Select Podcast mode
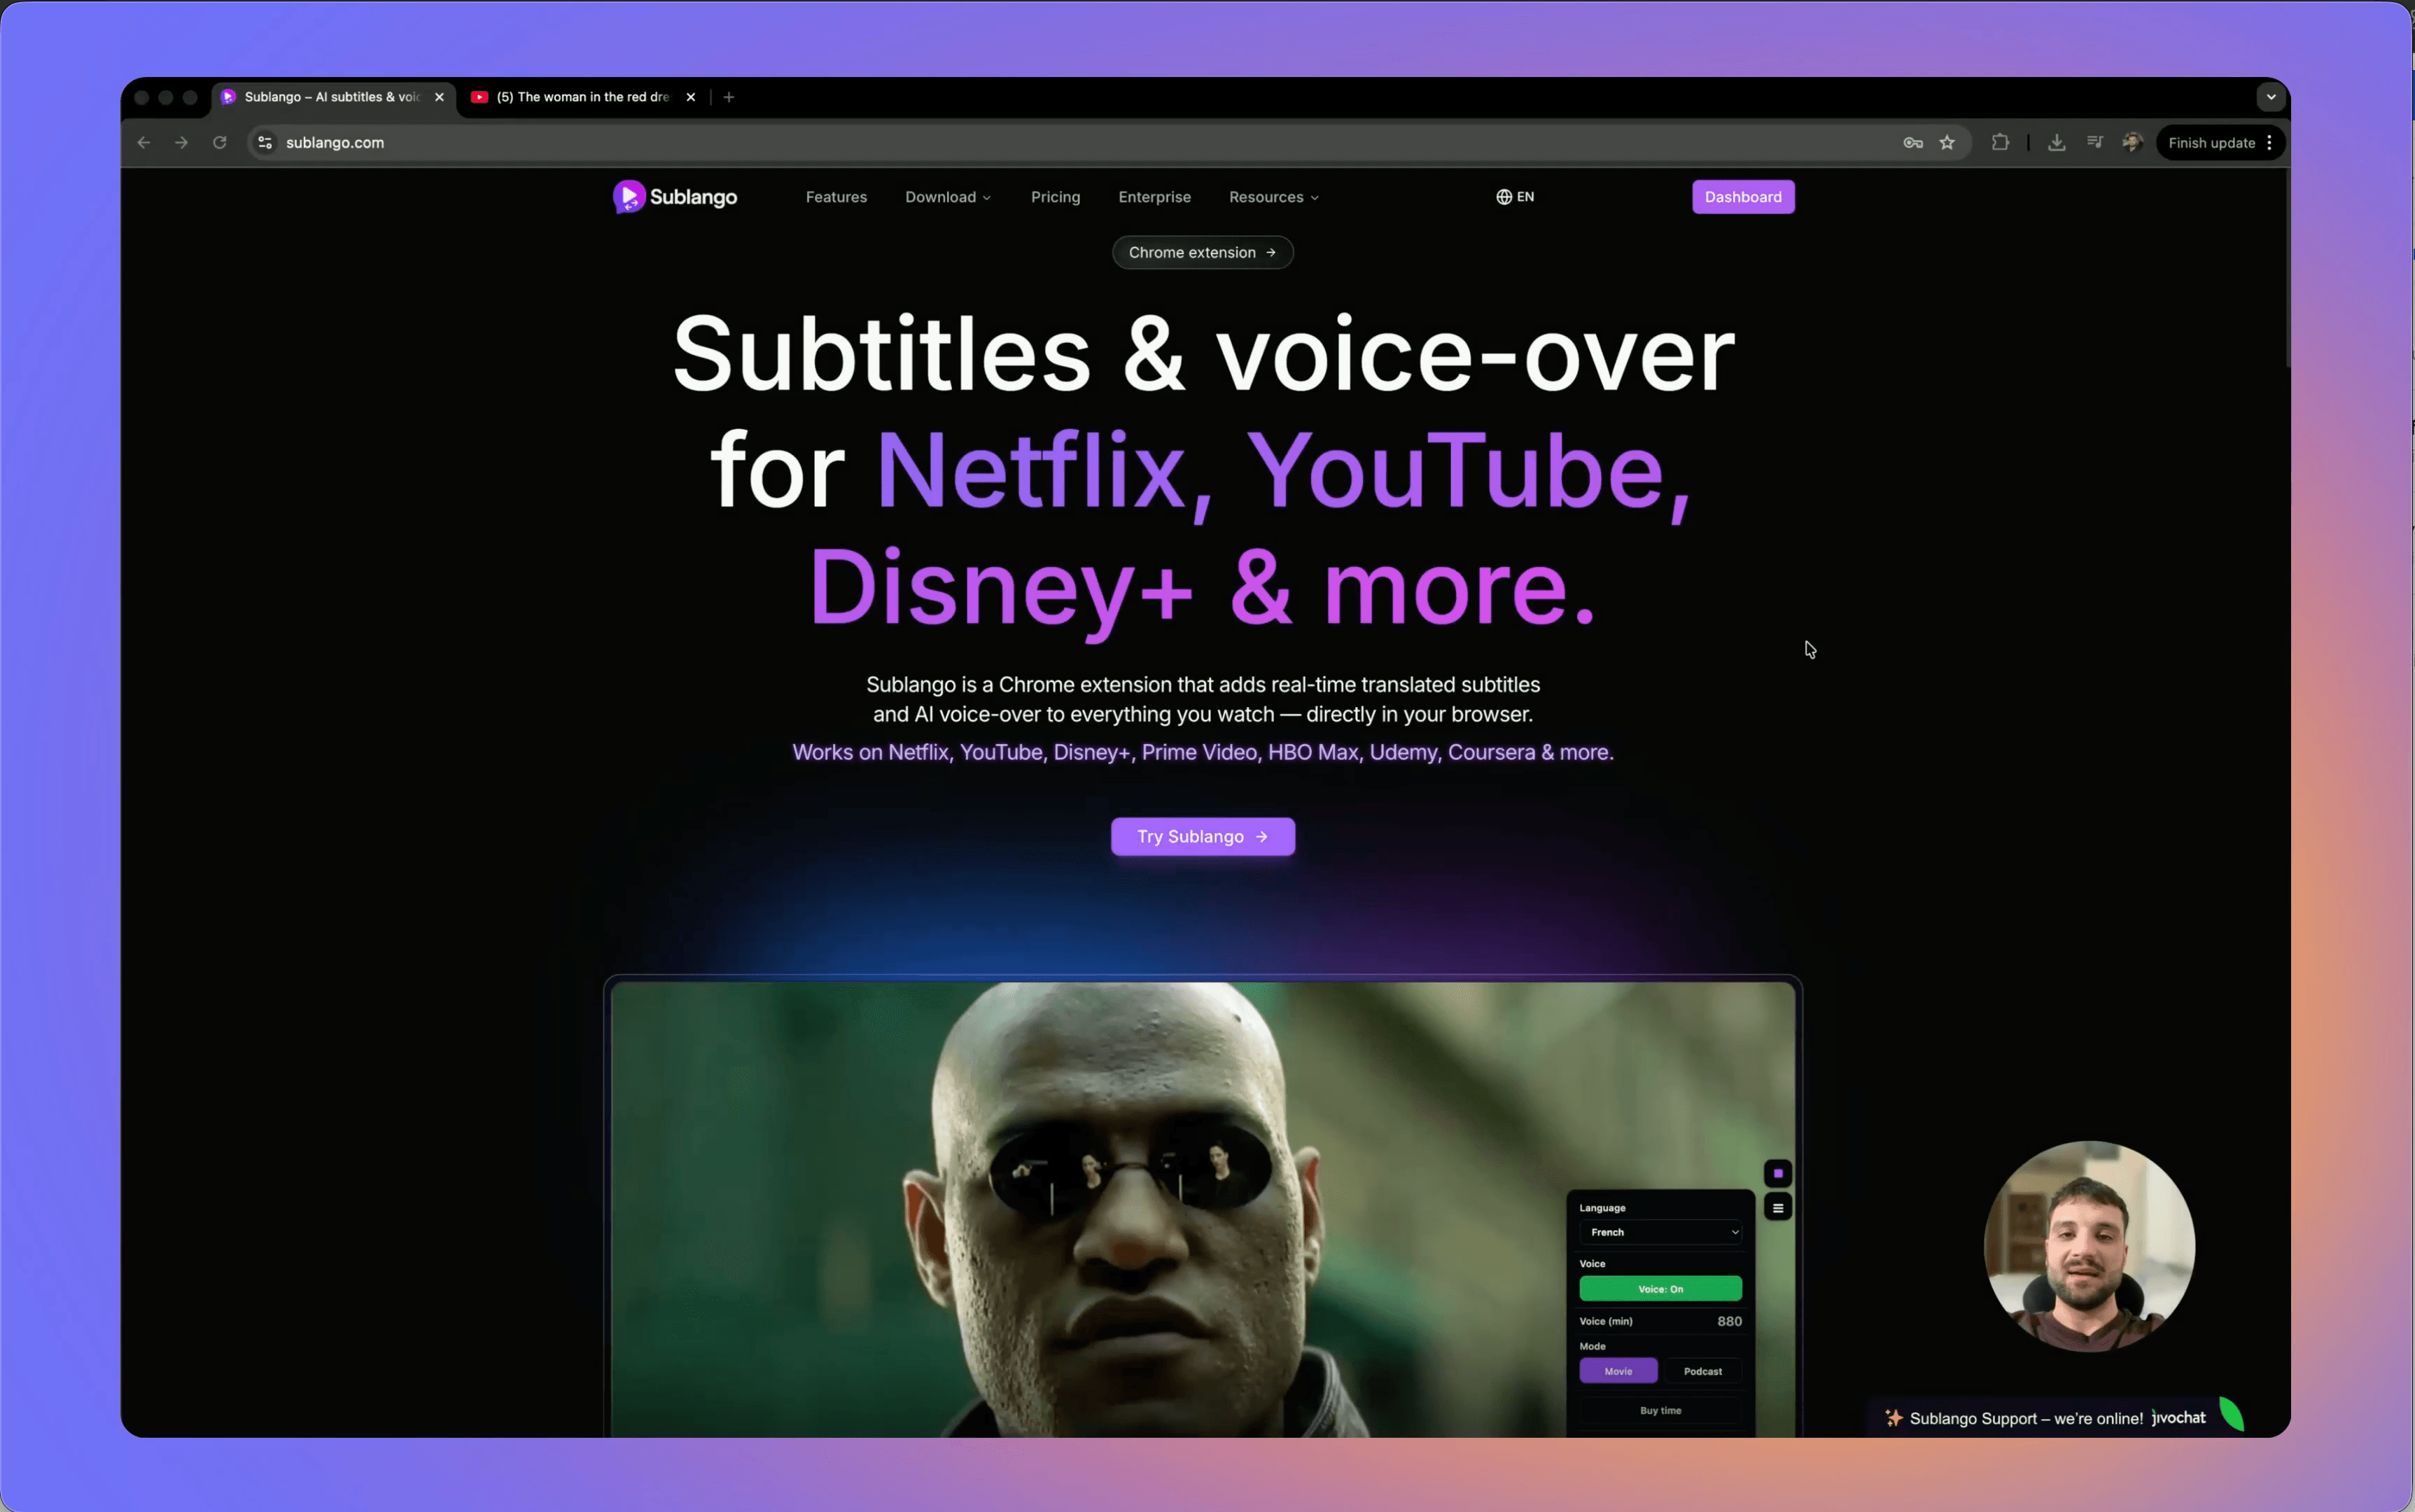The width and height of the screenshot is (2415, 1512). [x=1702, y=1371]
